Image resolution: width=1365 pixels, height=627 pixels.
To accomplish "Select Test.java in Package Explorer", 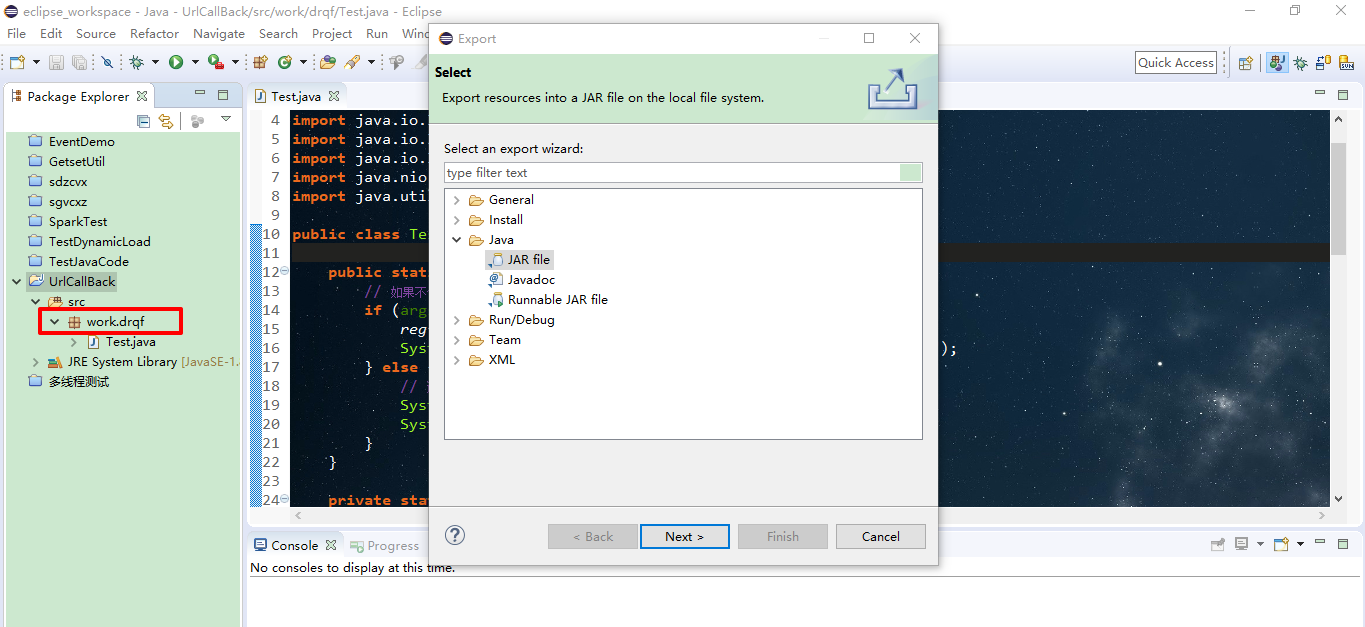I will point(121,342).
